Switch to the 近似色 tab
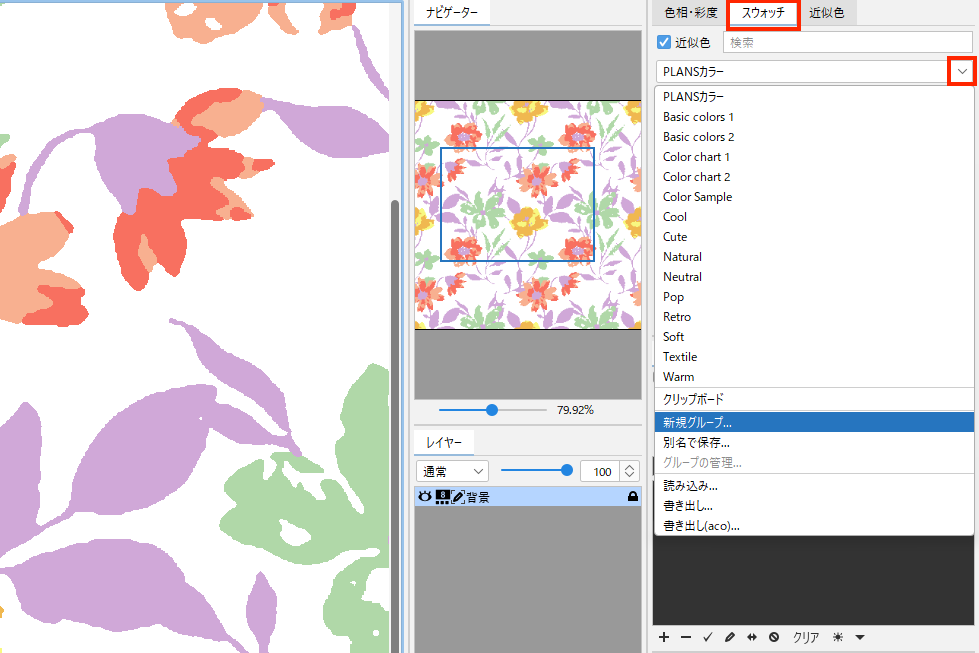Viewport: 979px width, 653px height. pos(827,12)
